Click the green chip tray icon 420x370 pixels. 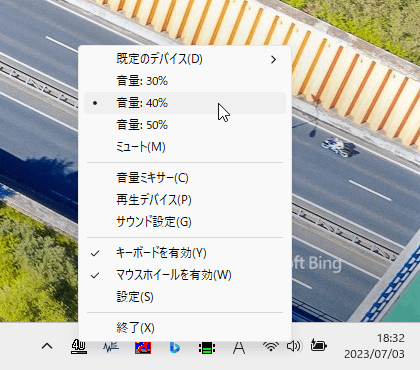pos(207,349)
